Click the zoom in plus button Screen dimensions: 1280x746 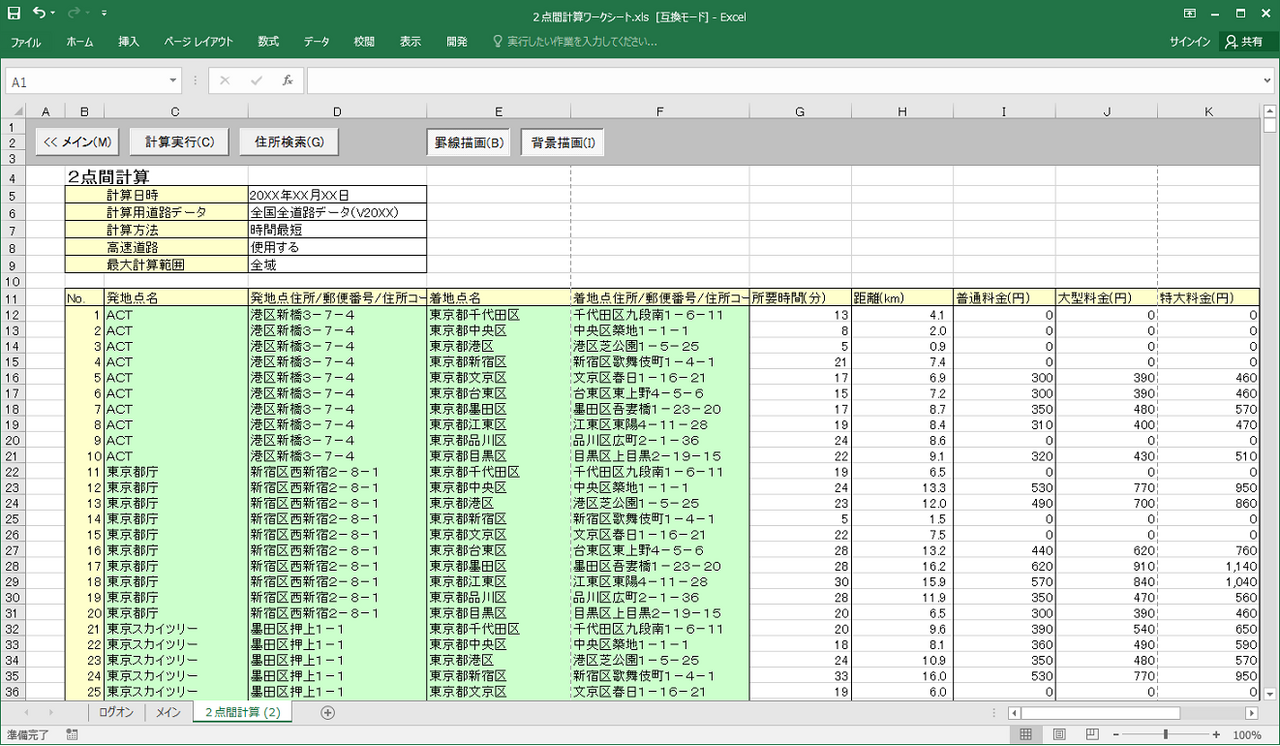[1218, 735]
